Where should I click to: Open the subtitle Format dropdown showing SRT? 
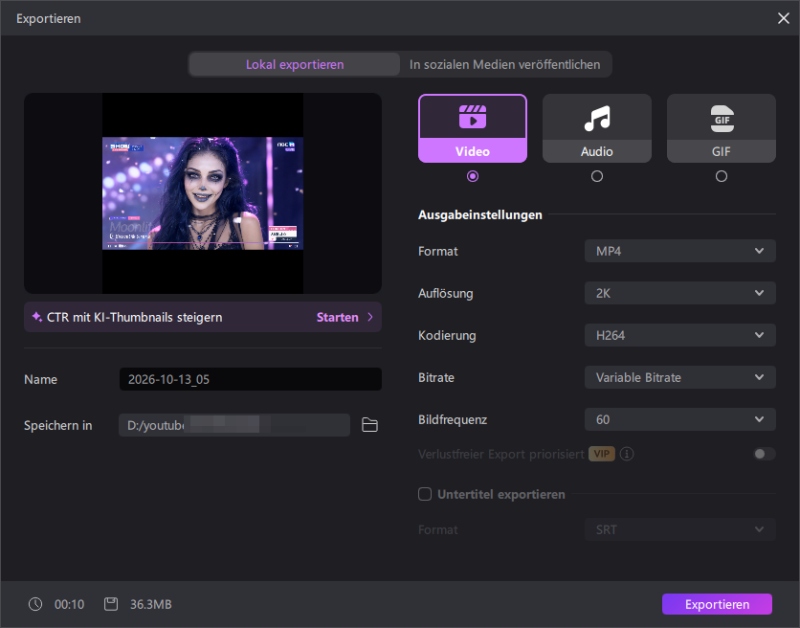click(x=680, y=530)
